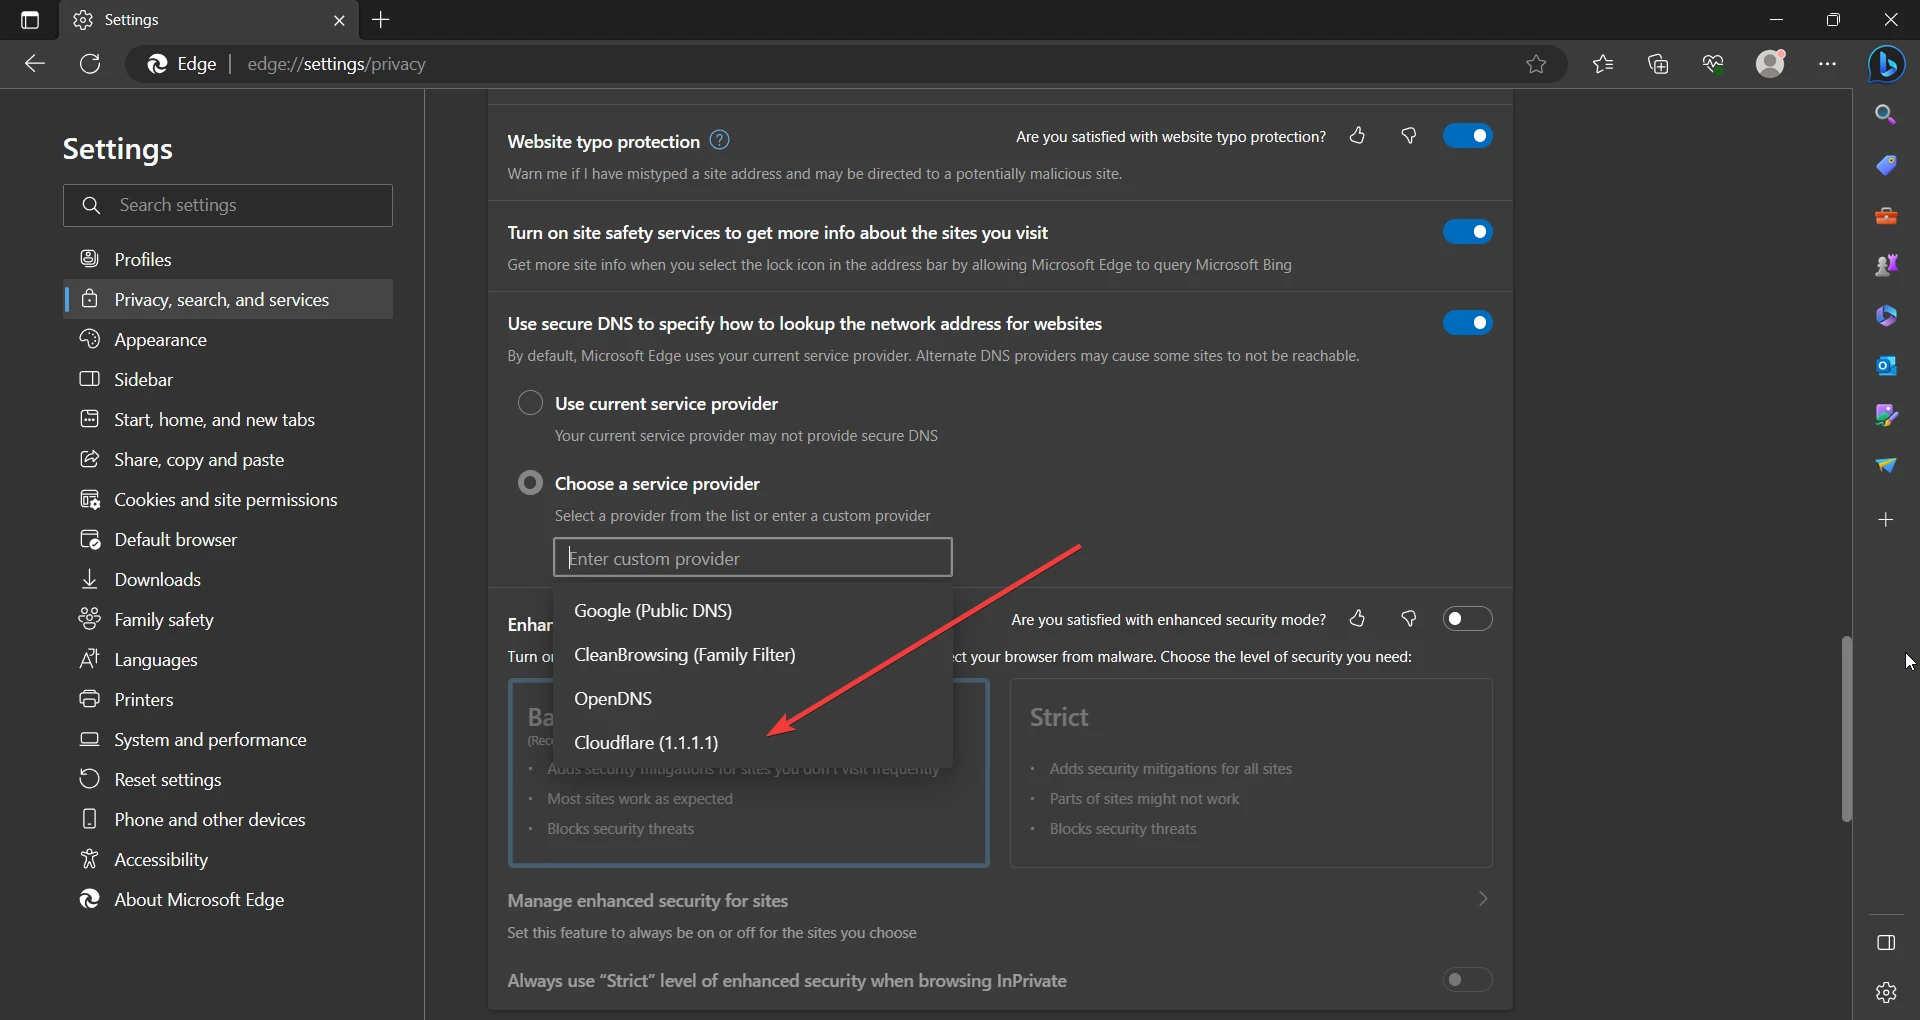This screenshot has height=1020, width=1920.
Task: Open sidebar settings gear icon
Action: [x=1886, y=992]
